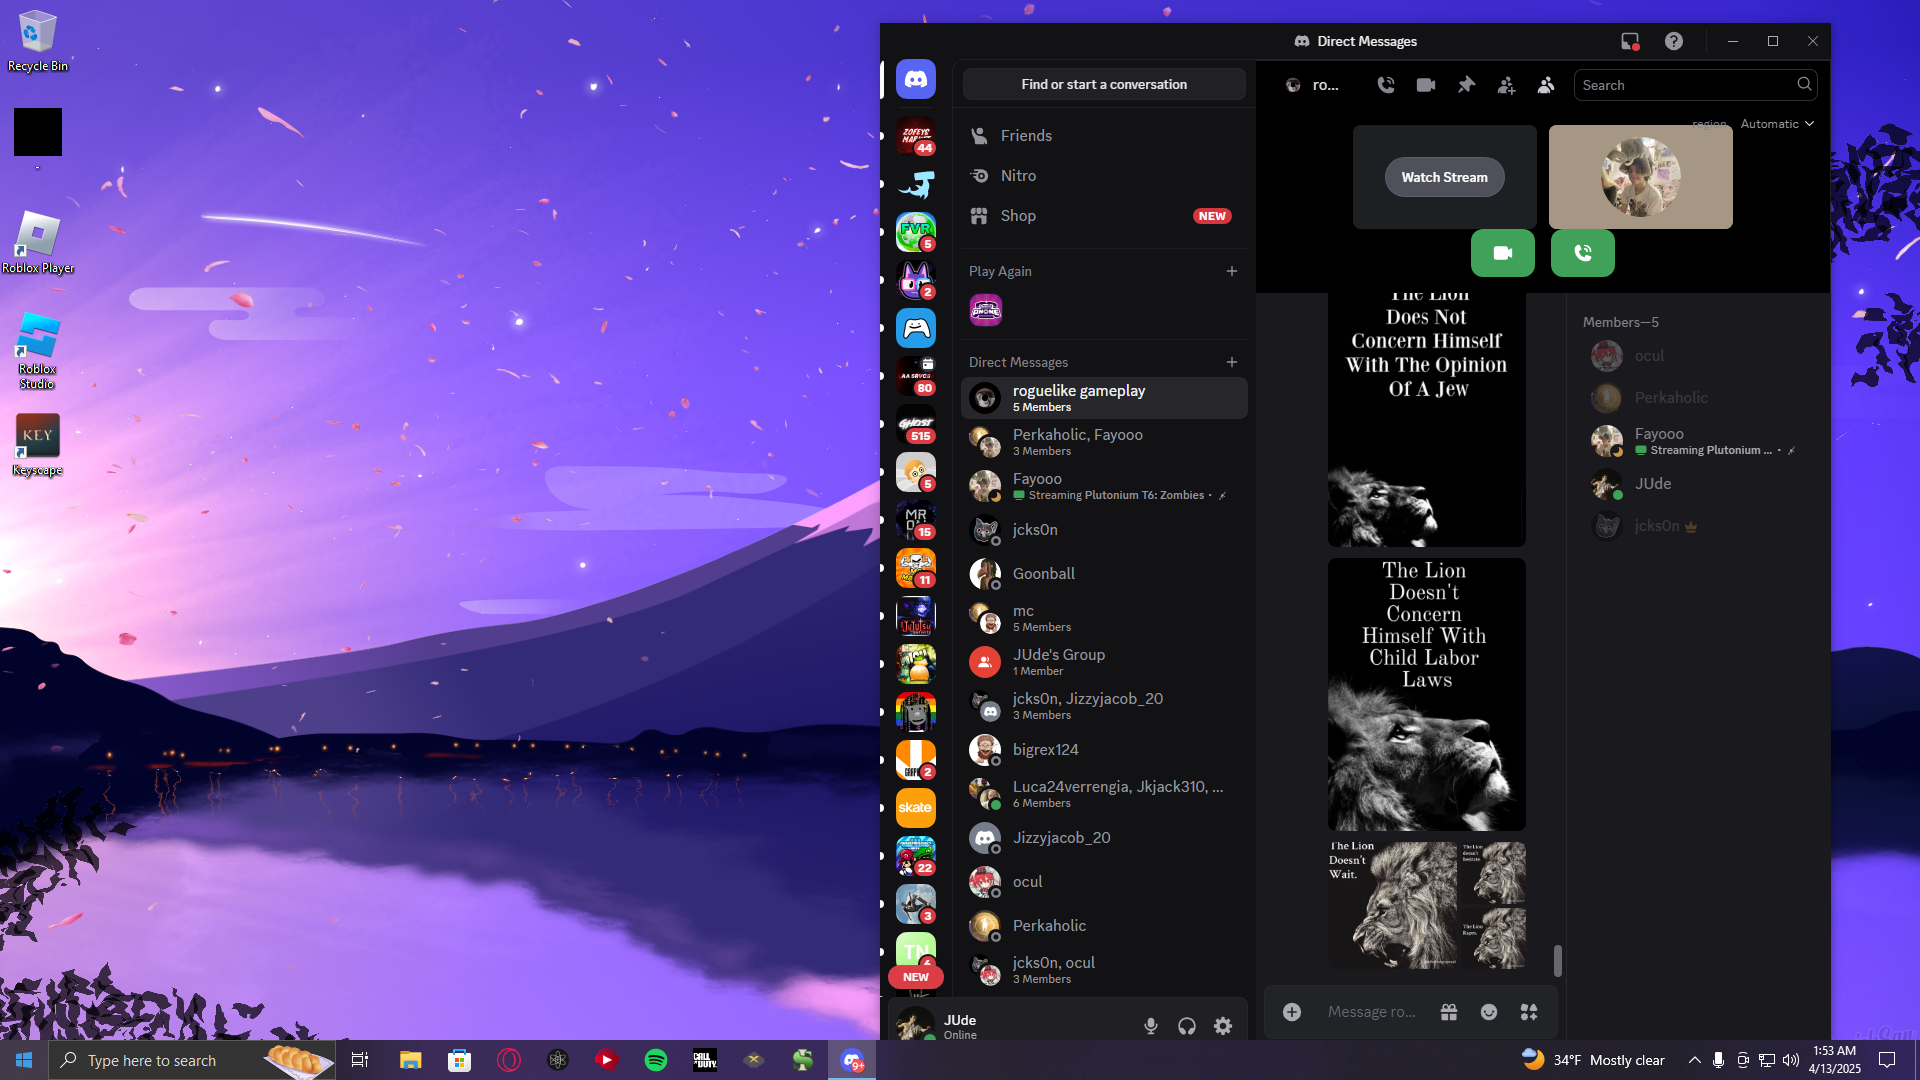Open the Goonball direct message
This screenshot has height=1080, width=1920.
point(1104,574)
